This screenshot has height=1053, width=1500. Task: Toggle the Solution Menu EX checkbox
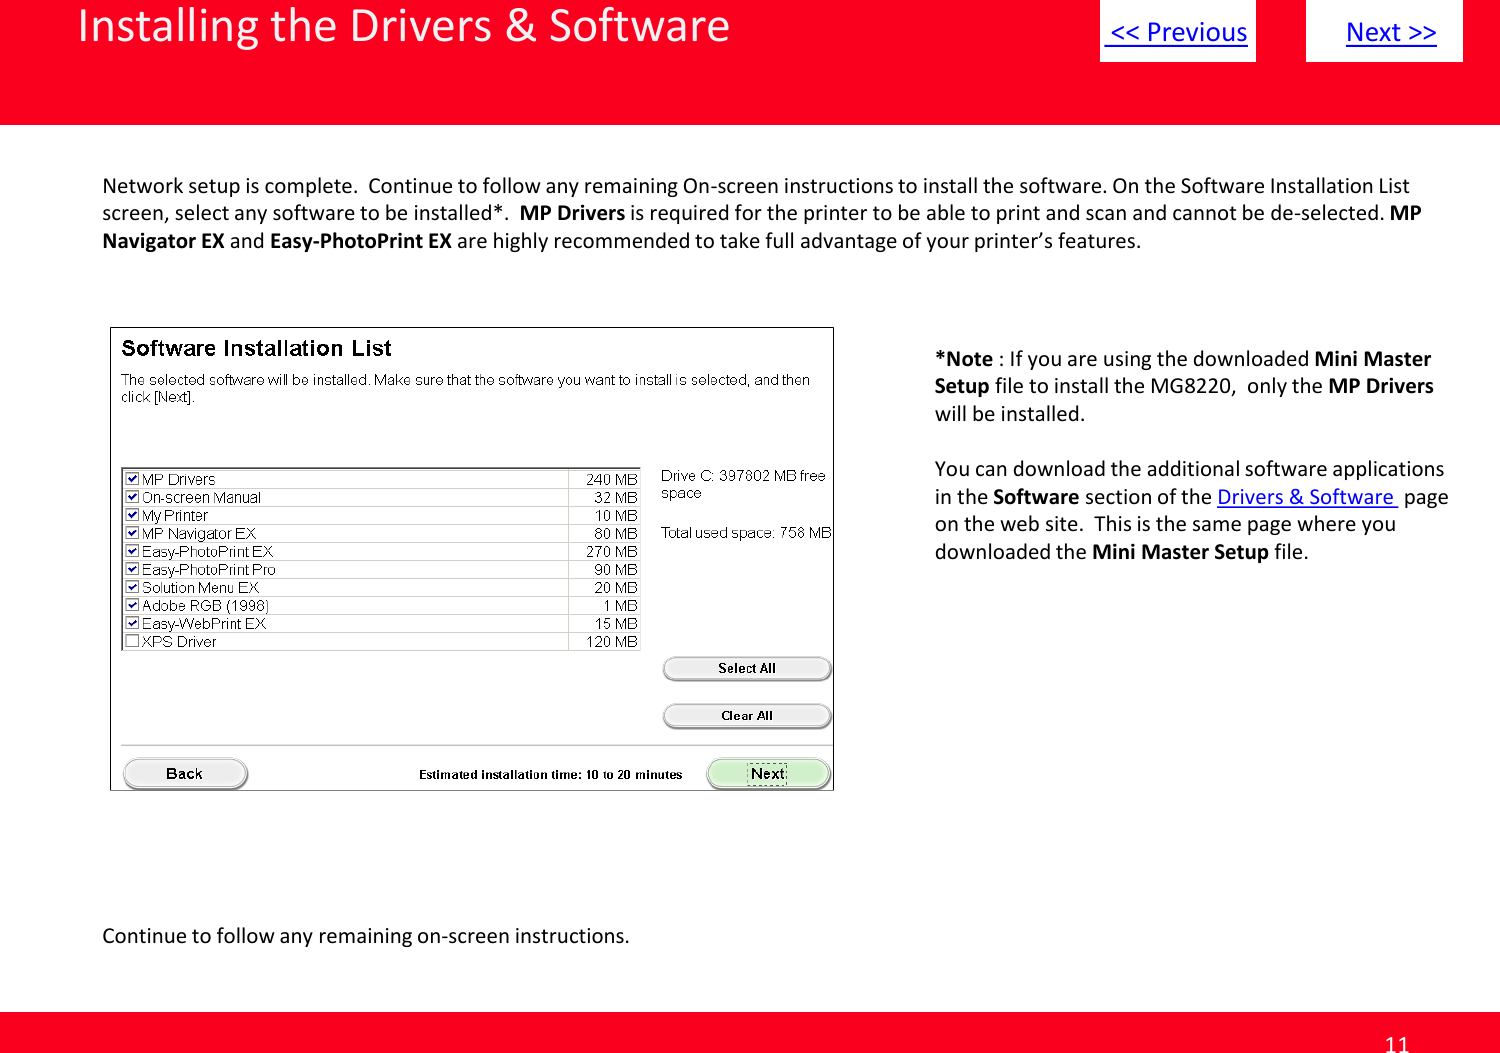point(132,587)
